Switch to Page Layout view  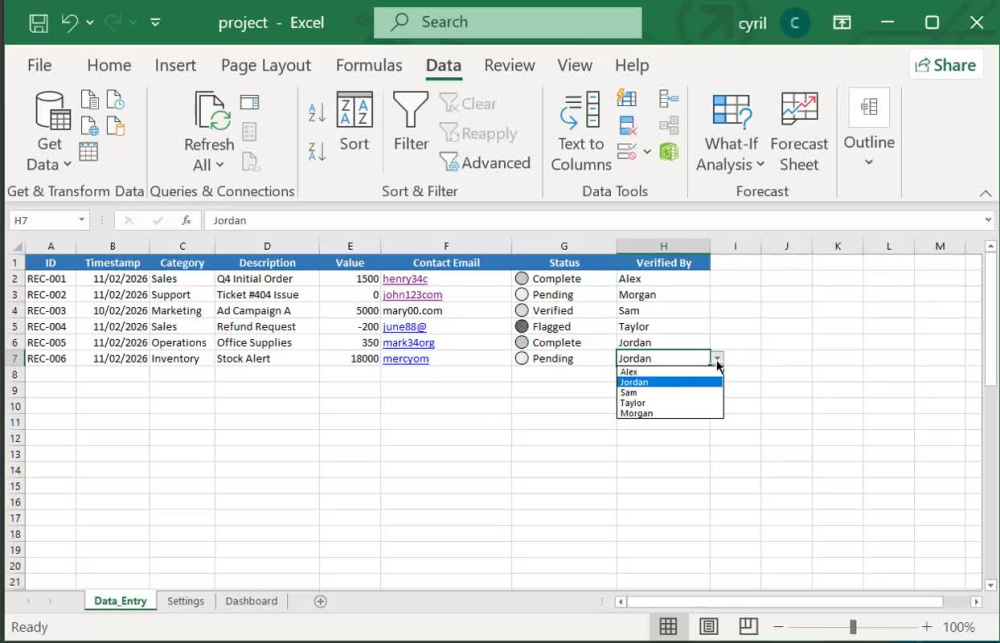pyautogui.click(x=709, y=626)
